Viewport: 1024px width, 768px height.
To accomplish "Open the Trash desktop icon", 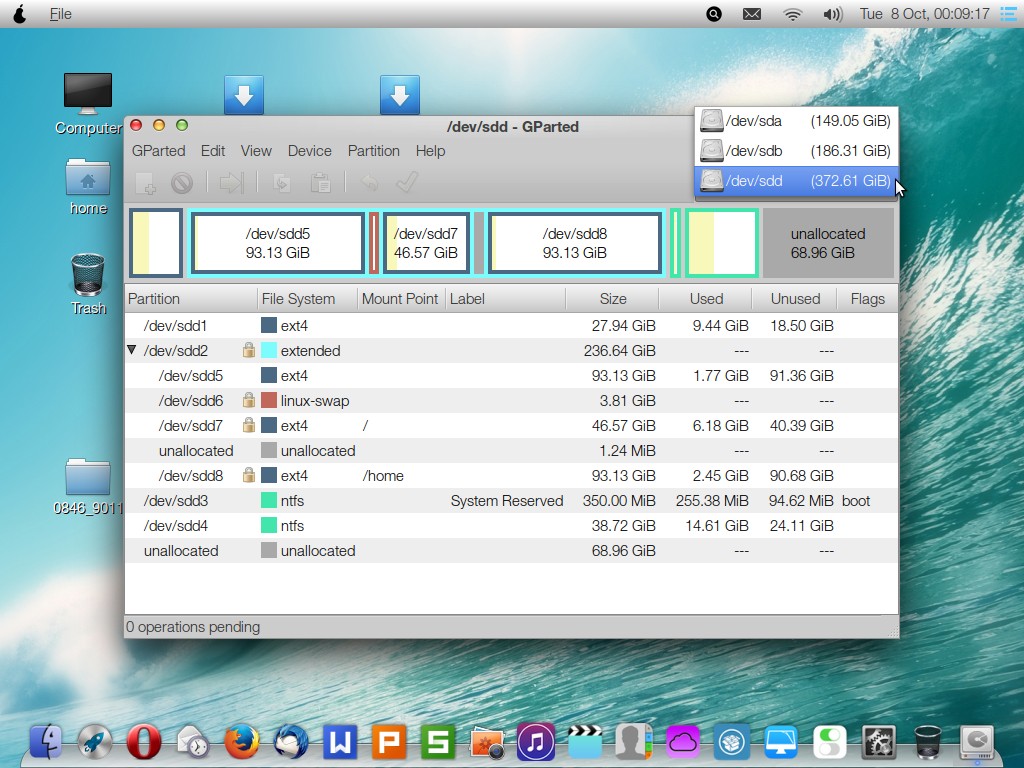I will (x=88, y=284).
